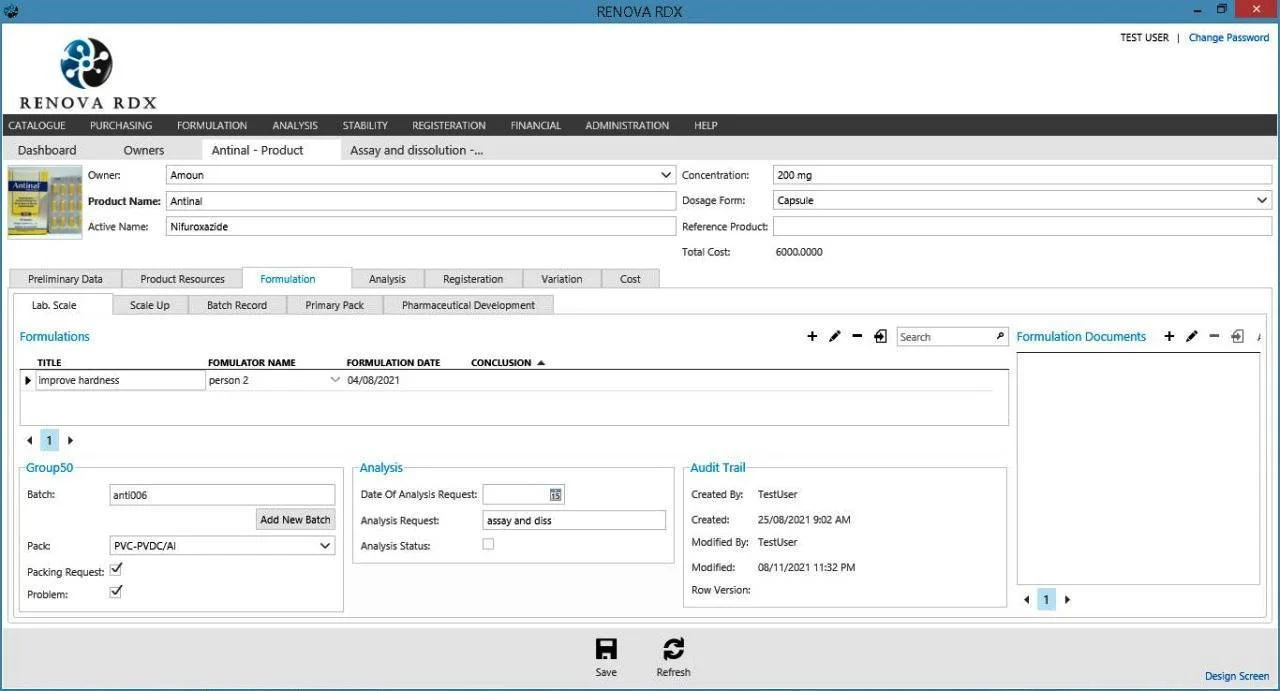The height and width of the screenshot is (691, 1280).
Task: Click the Save disk icon
Action: point(606,649)
